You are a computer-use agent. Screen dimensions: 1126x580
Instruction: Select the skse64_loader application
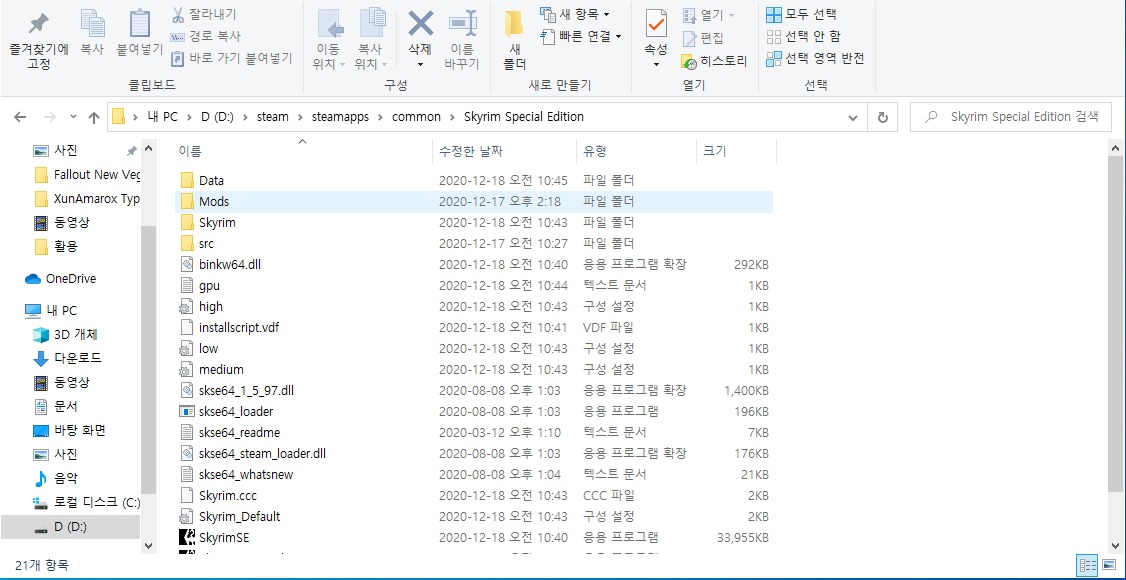(x=474, y=411)
